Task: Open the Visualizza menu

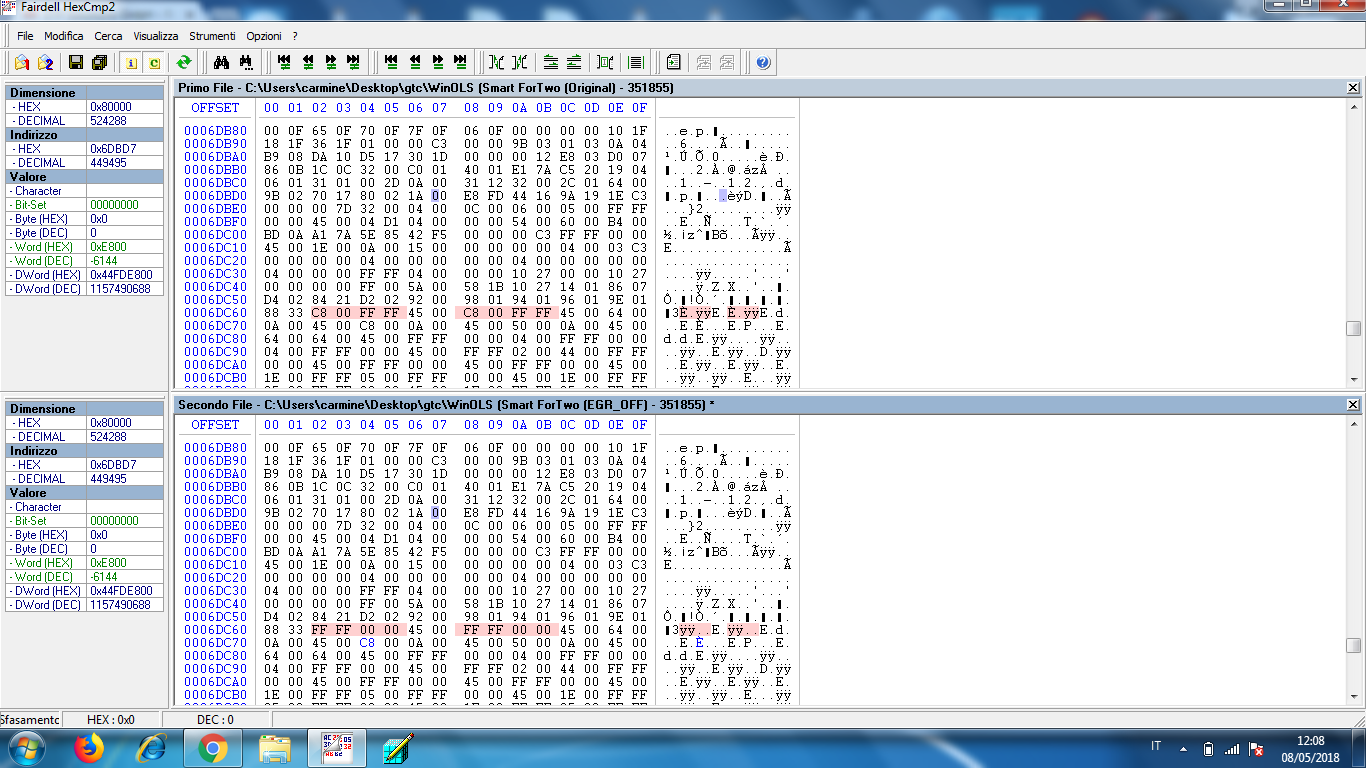Action: (155, 36)
